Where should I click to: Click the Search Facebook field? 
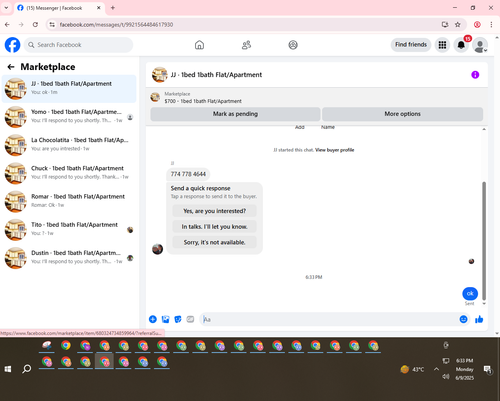coord(78,45)
